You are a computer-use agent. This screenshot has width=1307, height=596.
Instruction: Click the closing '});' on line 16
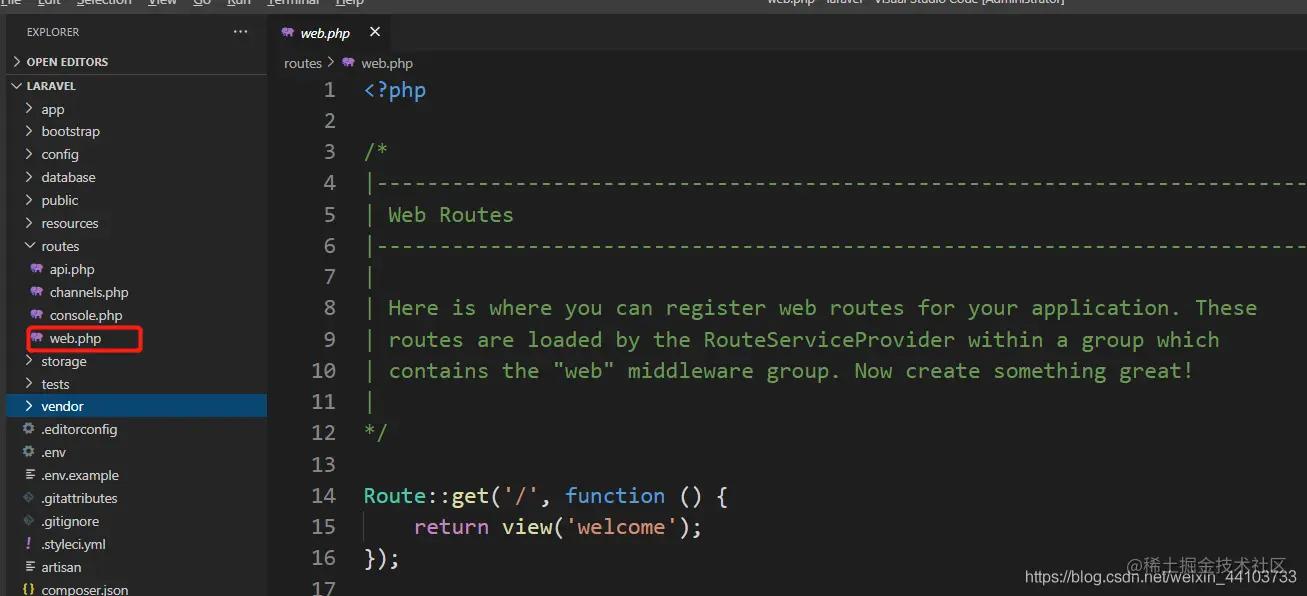[x=382, y=558]
